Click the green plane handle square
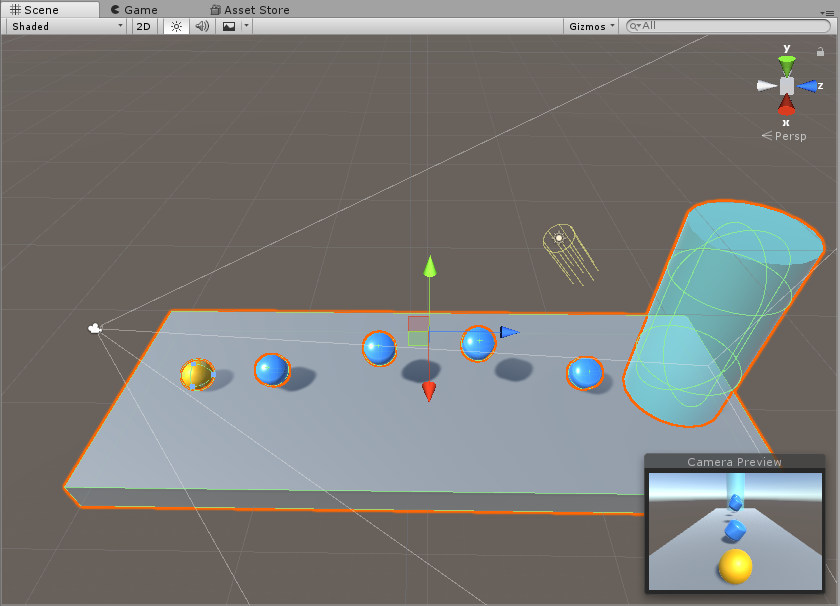 click(418, 339)
